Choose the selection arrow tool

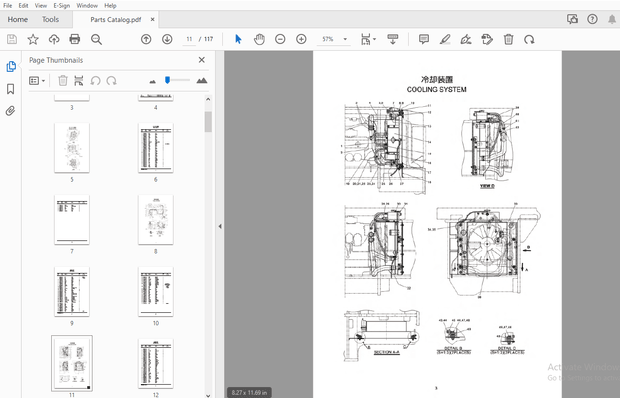[238, 39]
